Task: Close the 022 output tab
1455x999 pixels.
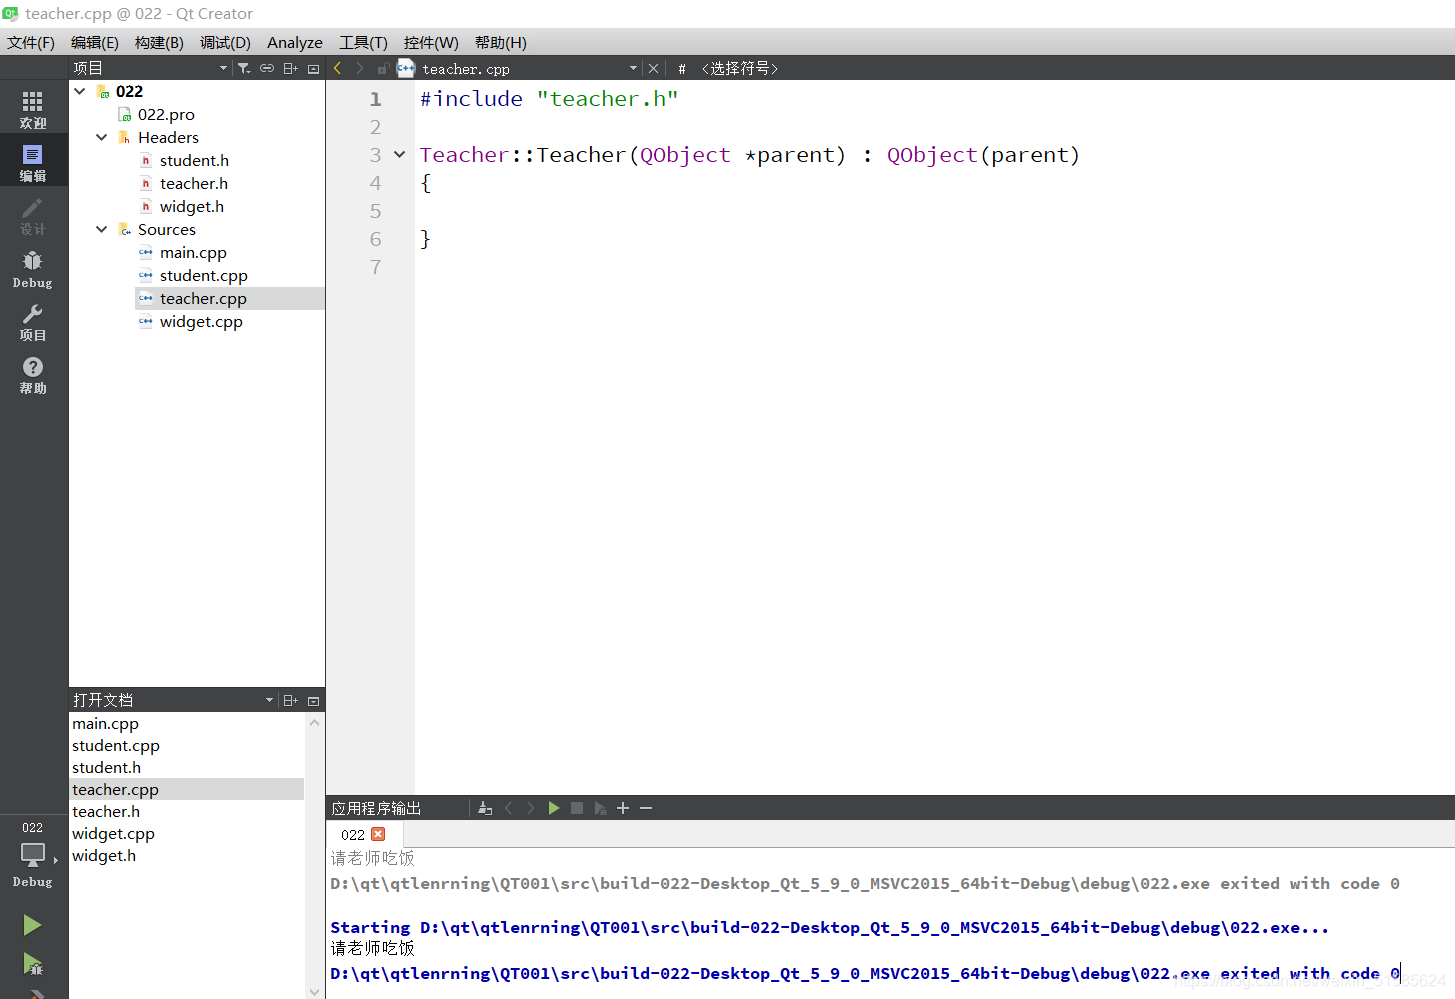Action: click(378, 834)
